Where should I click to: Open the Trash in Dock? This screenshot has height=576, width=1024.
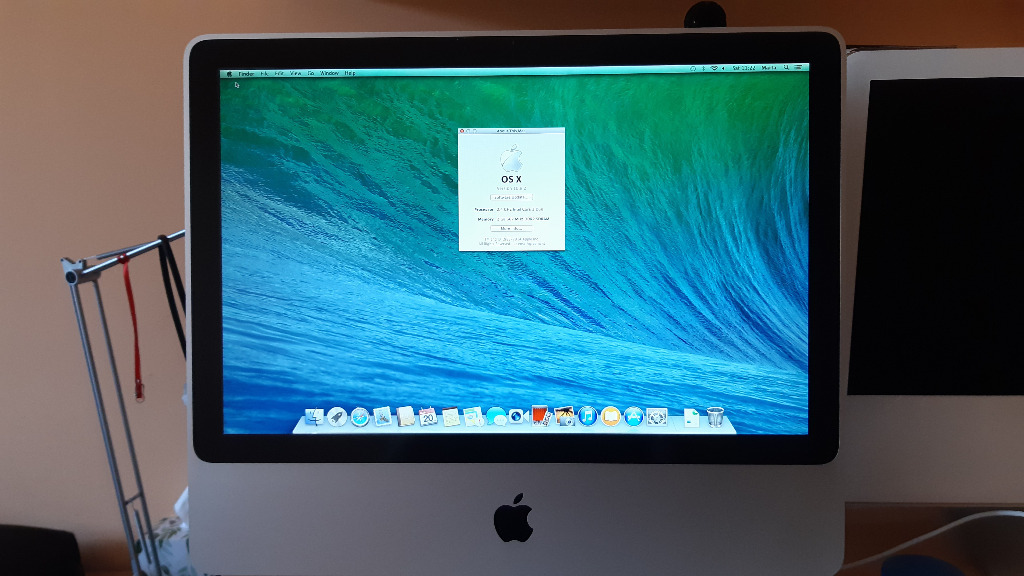(x=716, y=417)
